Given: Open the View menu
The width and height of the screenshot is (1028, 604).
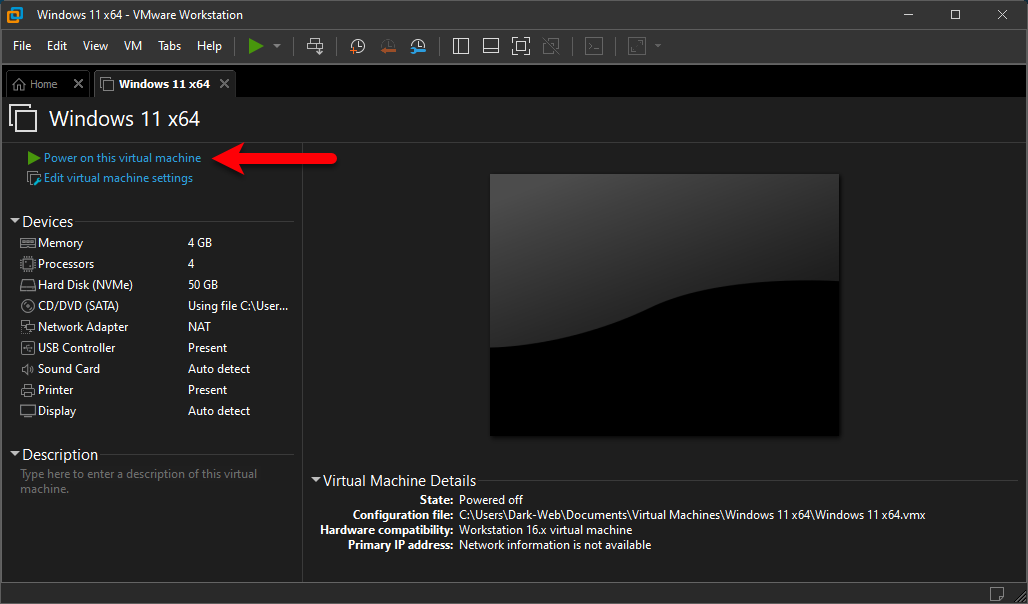Looking at the screenshot, I should [96, 46].
